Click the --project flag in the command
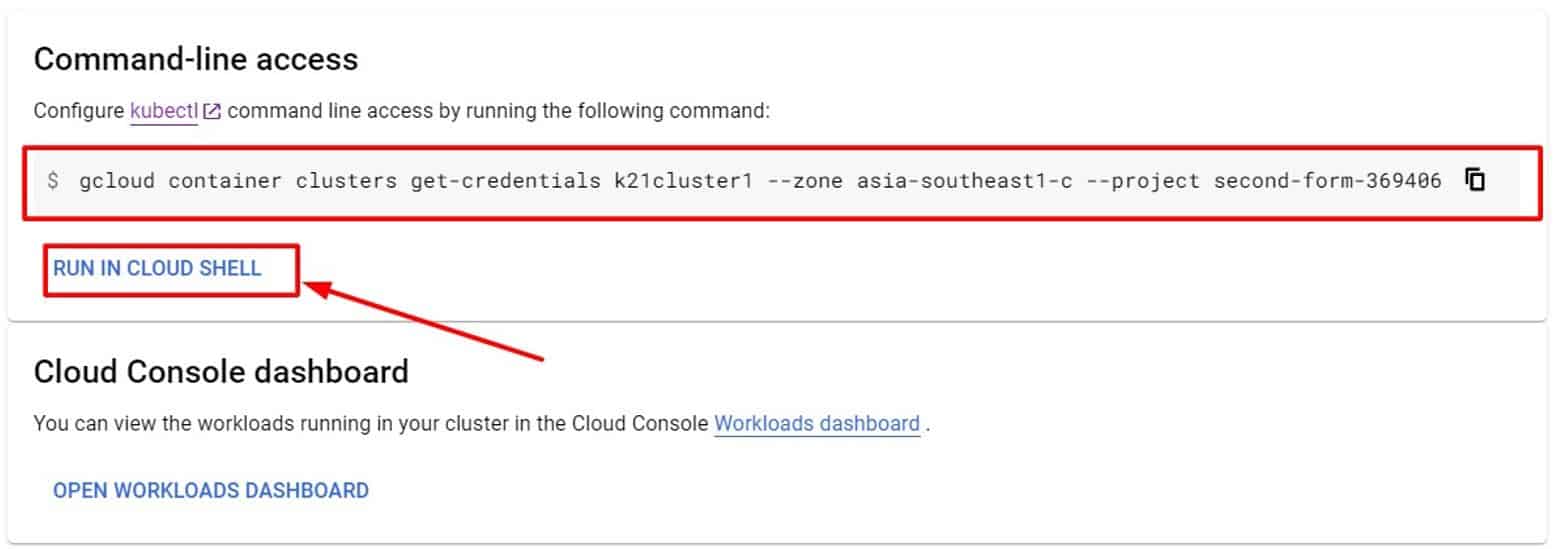1555x549 pixels. pos(1148,181)
